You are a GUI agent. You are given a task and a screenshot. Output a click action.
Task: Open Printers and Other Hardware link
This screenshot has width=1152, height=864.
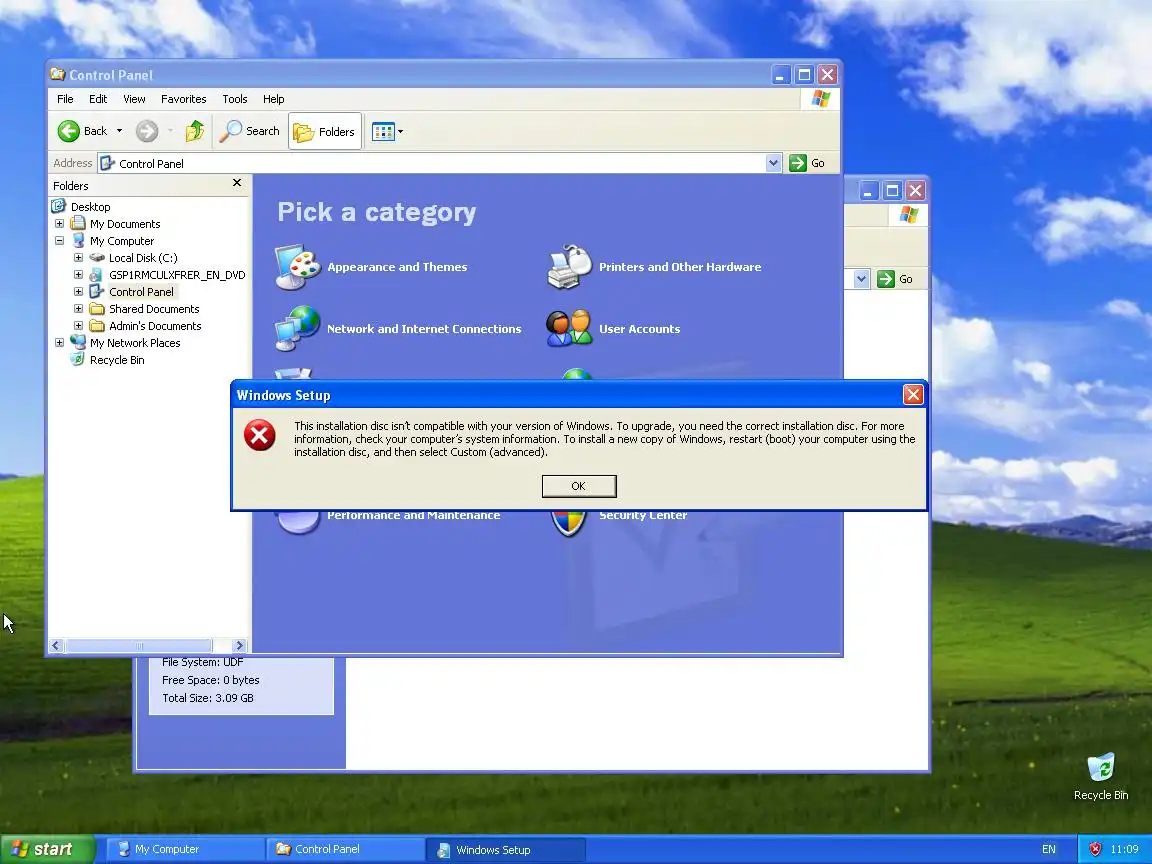[680, 267]
